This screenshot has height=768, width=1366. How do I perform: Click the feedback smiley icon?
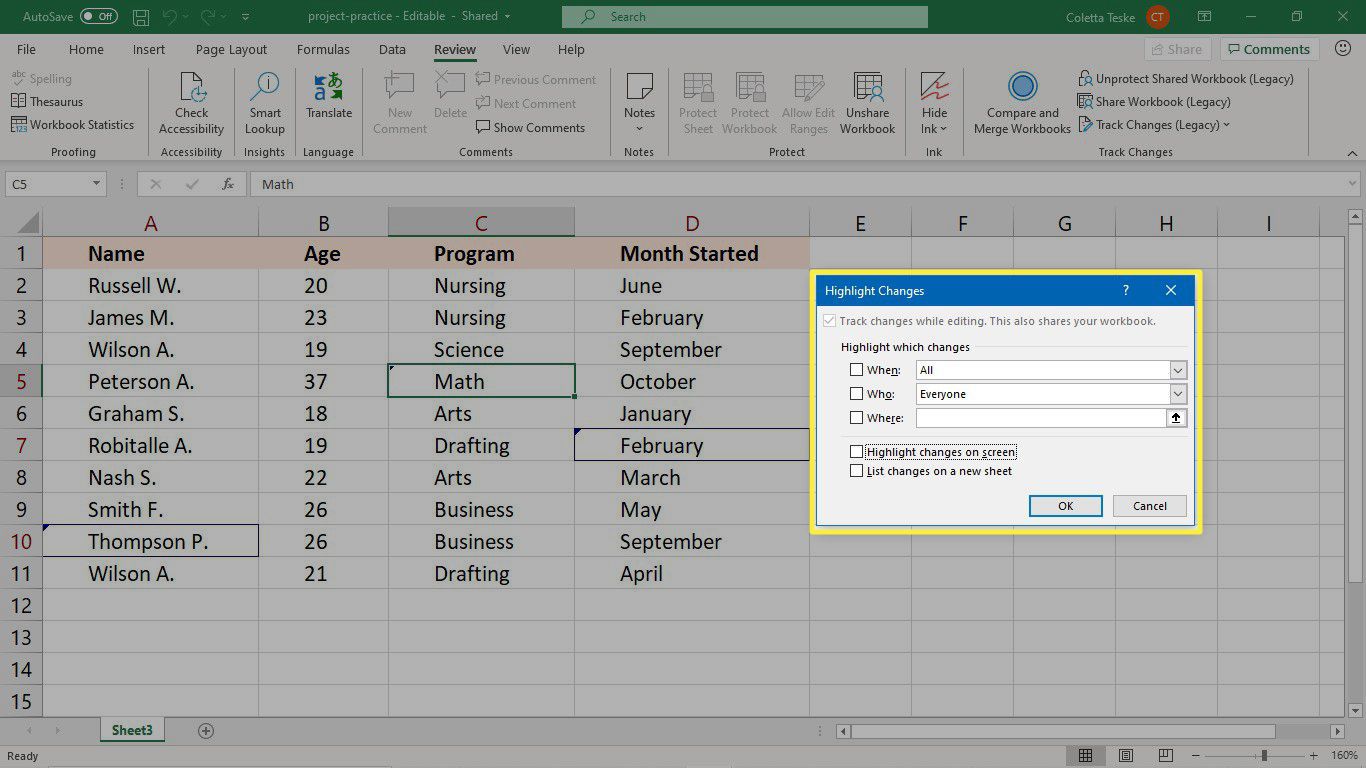1341,48
